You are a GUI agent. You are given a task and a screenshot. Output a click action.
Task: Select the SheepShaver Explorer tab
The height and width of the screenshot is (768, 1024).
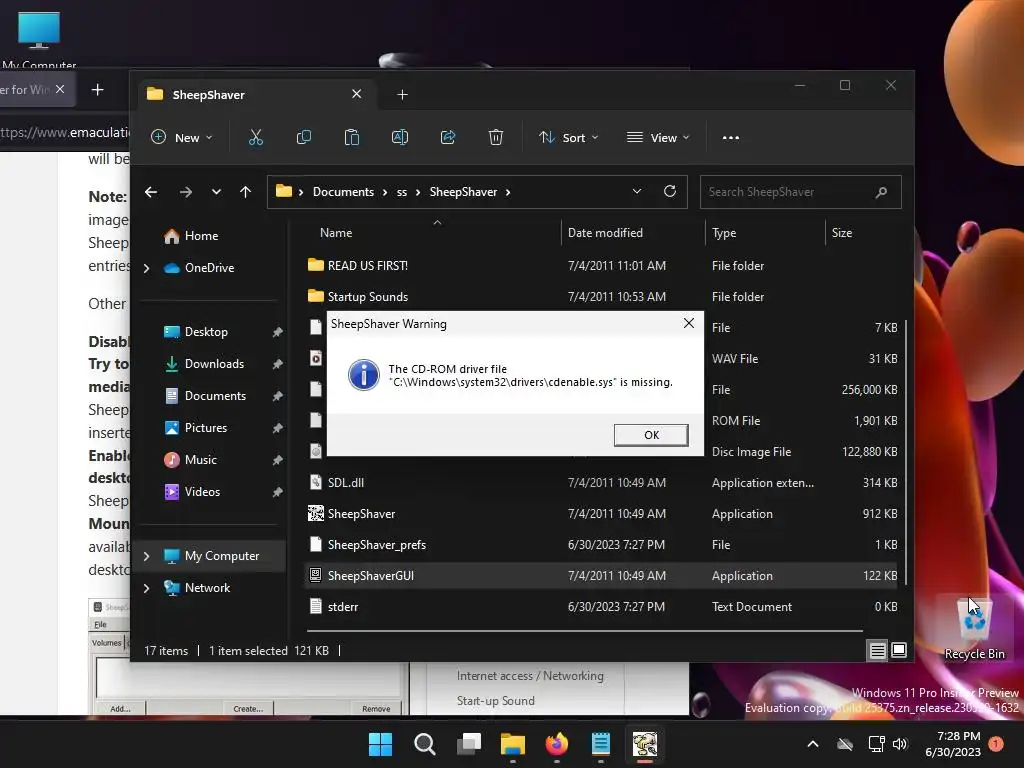coord(255,95)
